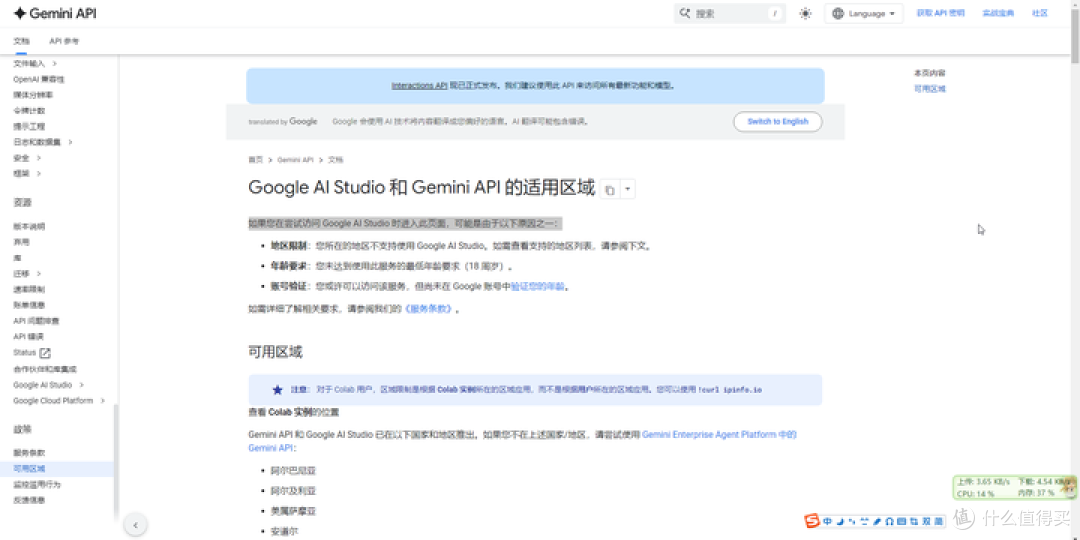
Task: Click the 双 icon in Sogou toolbar
Action: pos(928,521)
